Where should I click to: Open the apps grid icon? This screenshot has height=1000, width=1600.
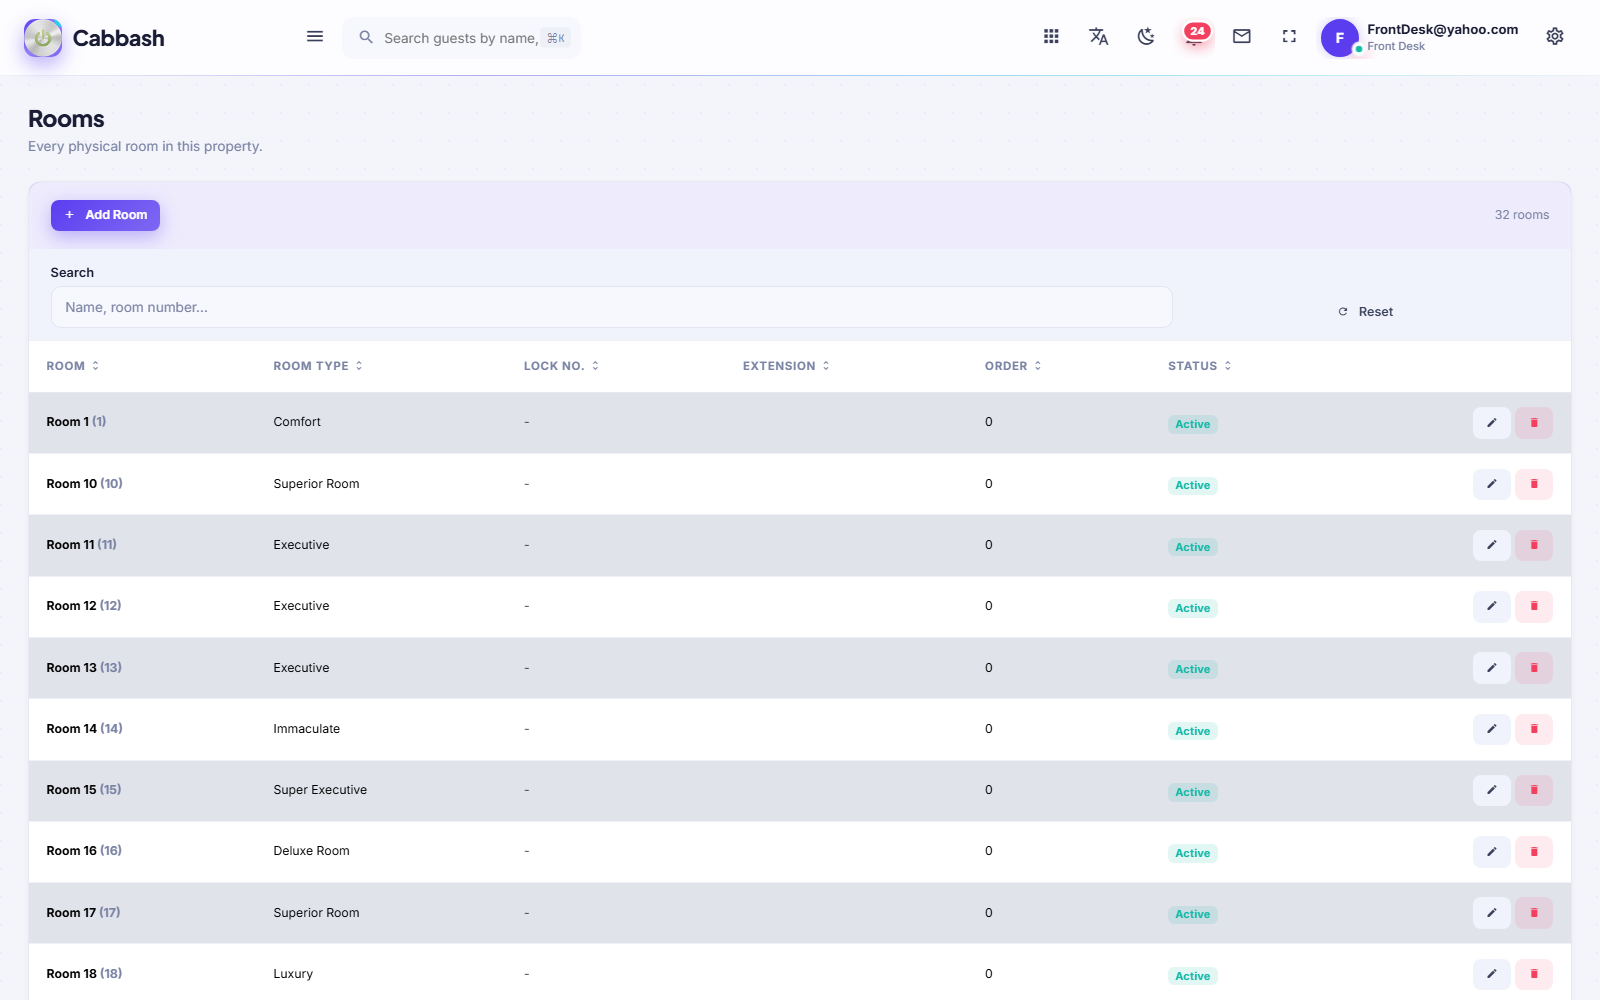(x=1051, y=37)
